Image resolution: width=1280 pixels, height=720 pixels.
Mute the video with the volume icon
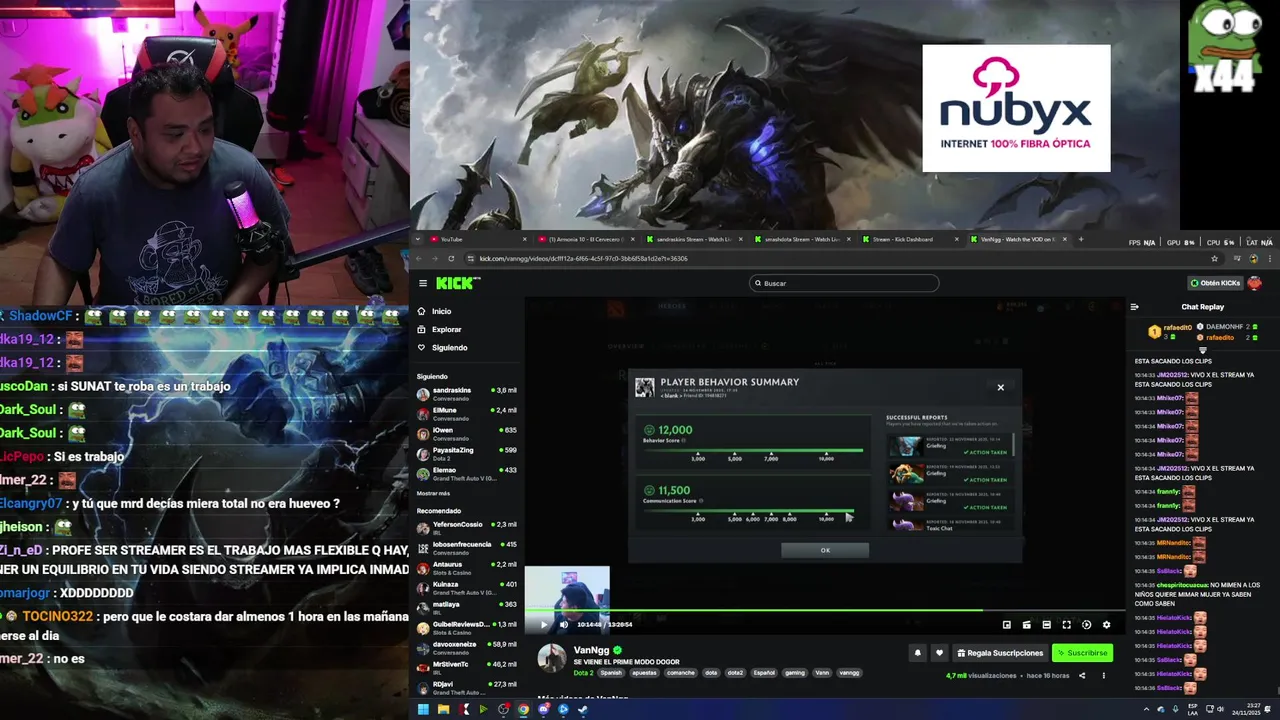pyautogui.click(x=563, y=625)
